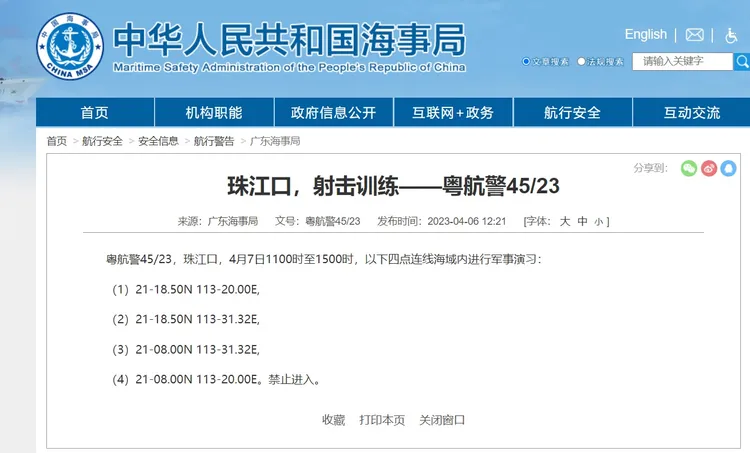750x453 pixels.
Task: Select the 文章搜索 radio option
Action: coord(526,62)
